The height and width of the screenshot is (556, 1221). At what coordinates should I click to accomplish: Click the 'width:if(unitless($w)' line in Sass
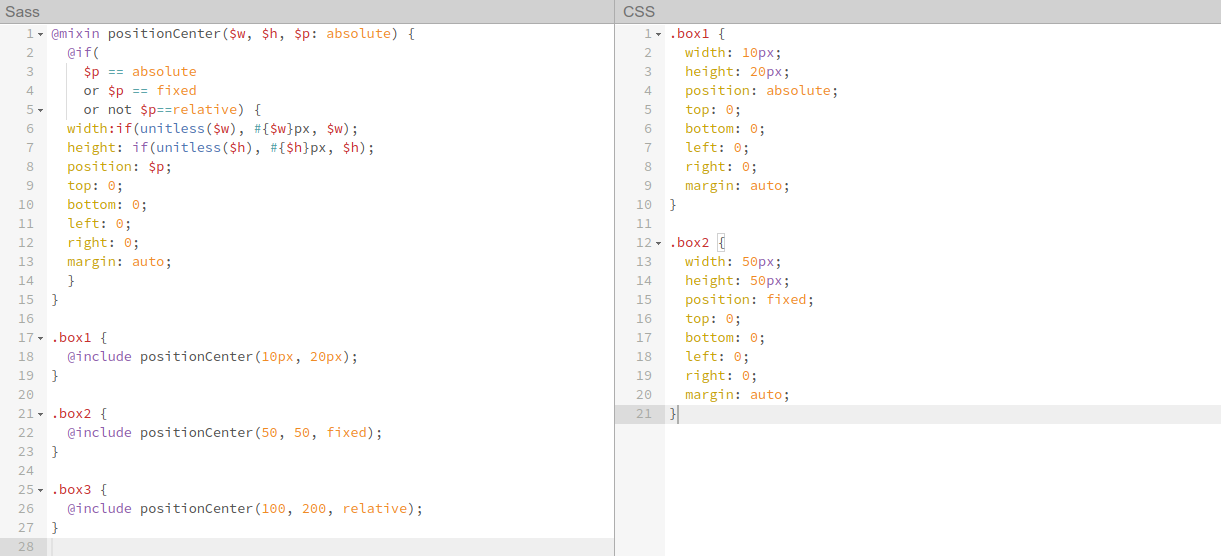point(212,128)
